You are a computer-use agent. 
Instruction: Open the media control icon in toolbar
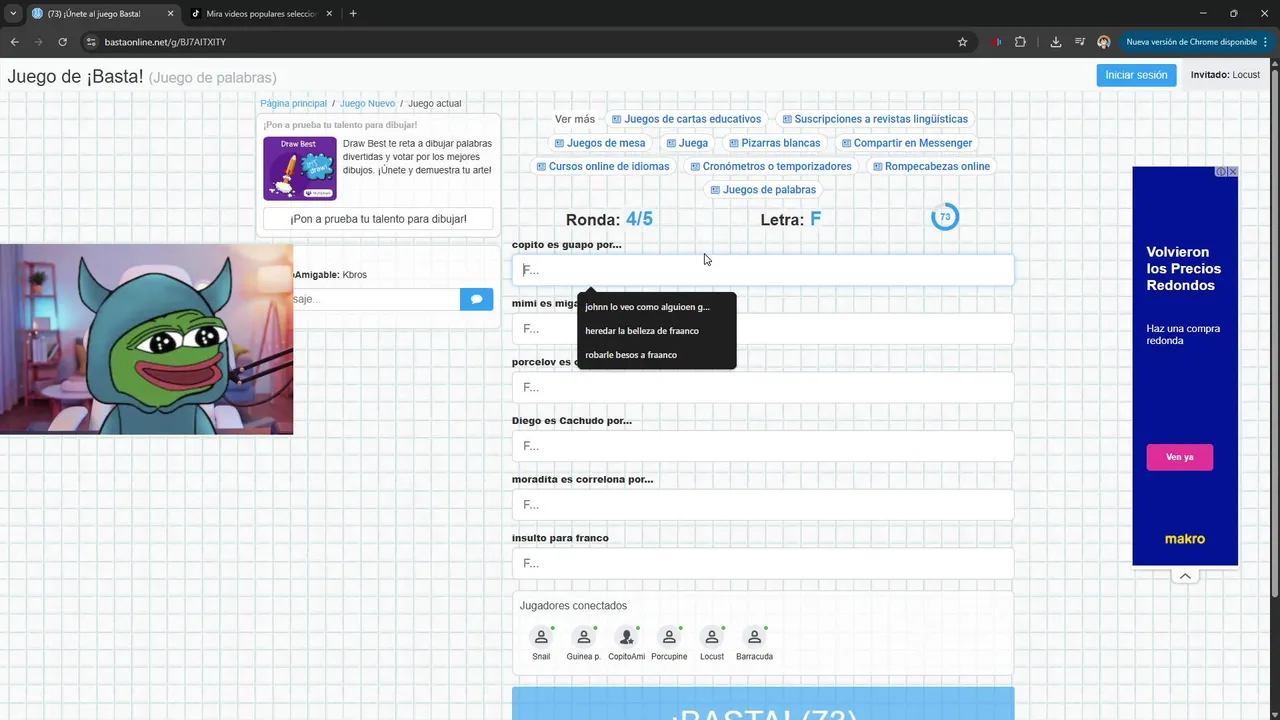click(1080, 42)
